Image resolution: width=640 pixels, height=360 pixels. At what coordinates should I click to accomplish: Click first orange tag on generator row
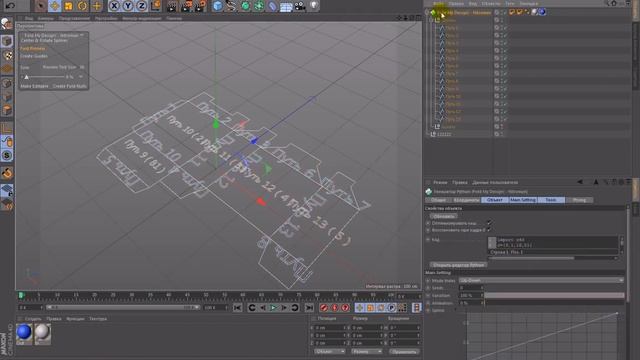click(x=512, y=12)
